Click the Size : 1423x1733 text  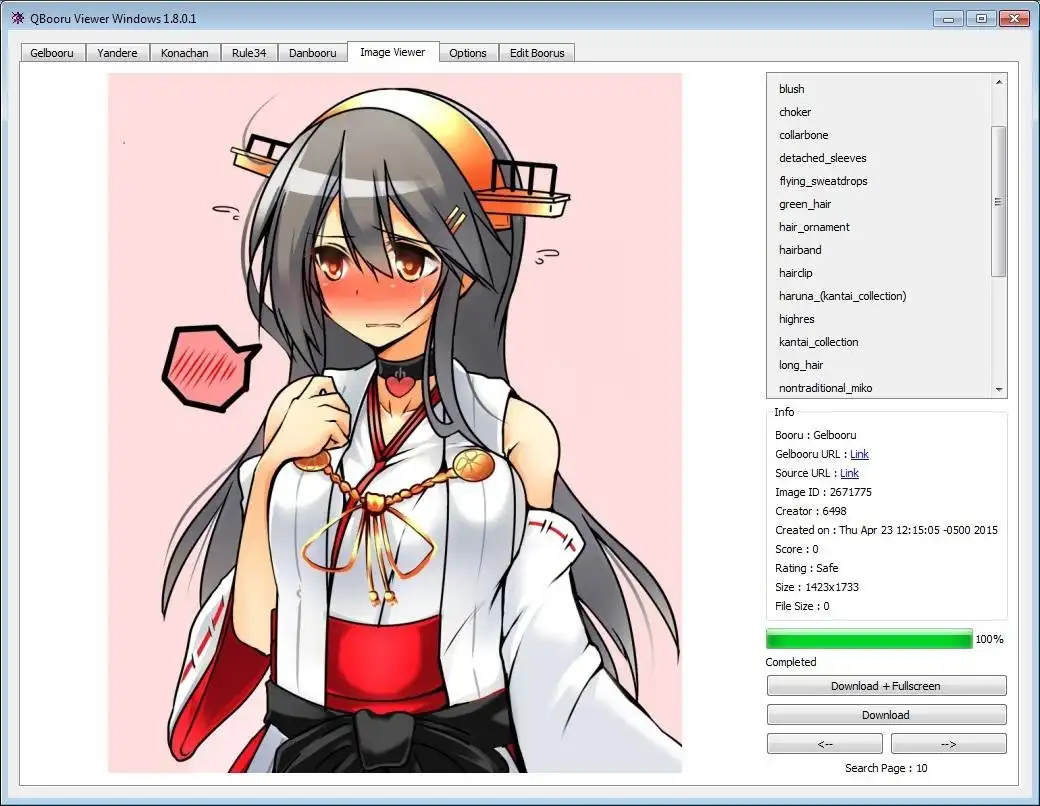coord(816,587)
